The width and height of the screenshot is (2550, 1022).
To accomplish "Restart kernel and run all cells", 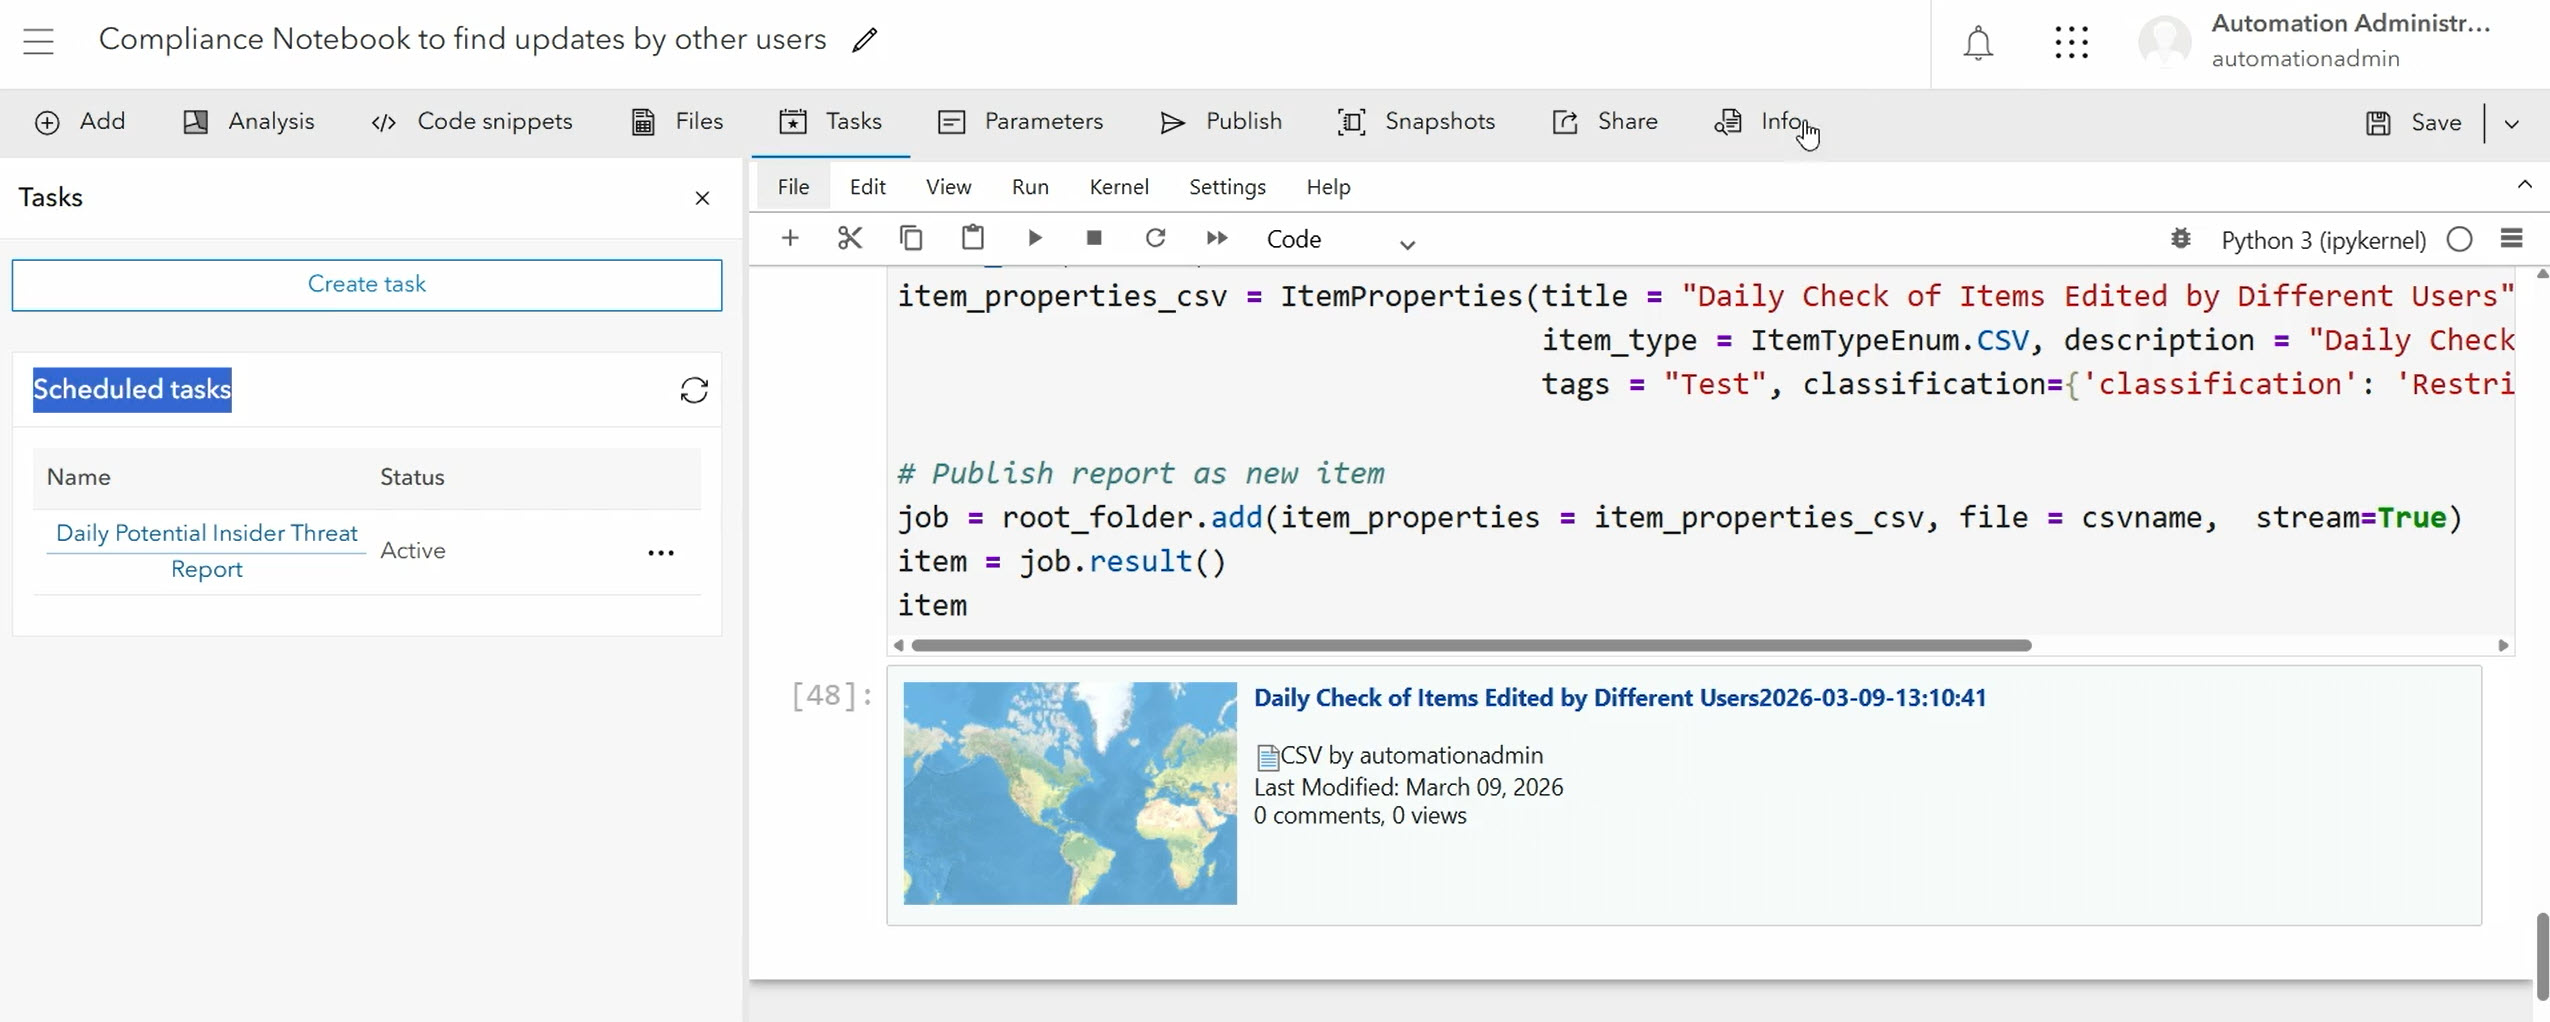I will (1217, 238).
